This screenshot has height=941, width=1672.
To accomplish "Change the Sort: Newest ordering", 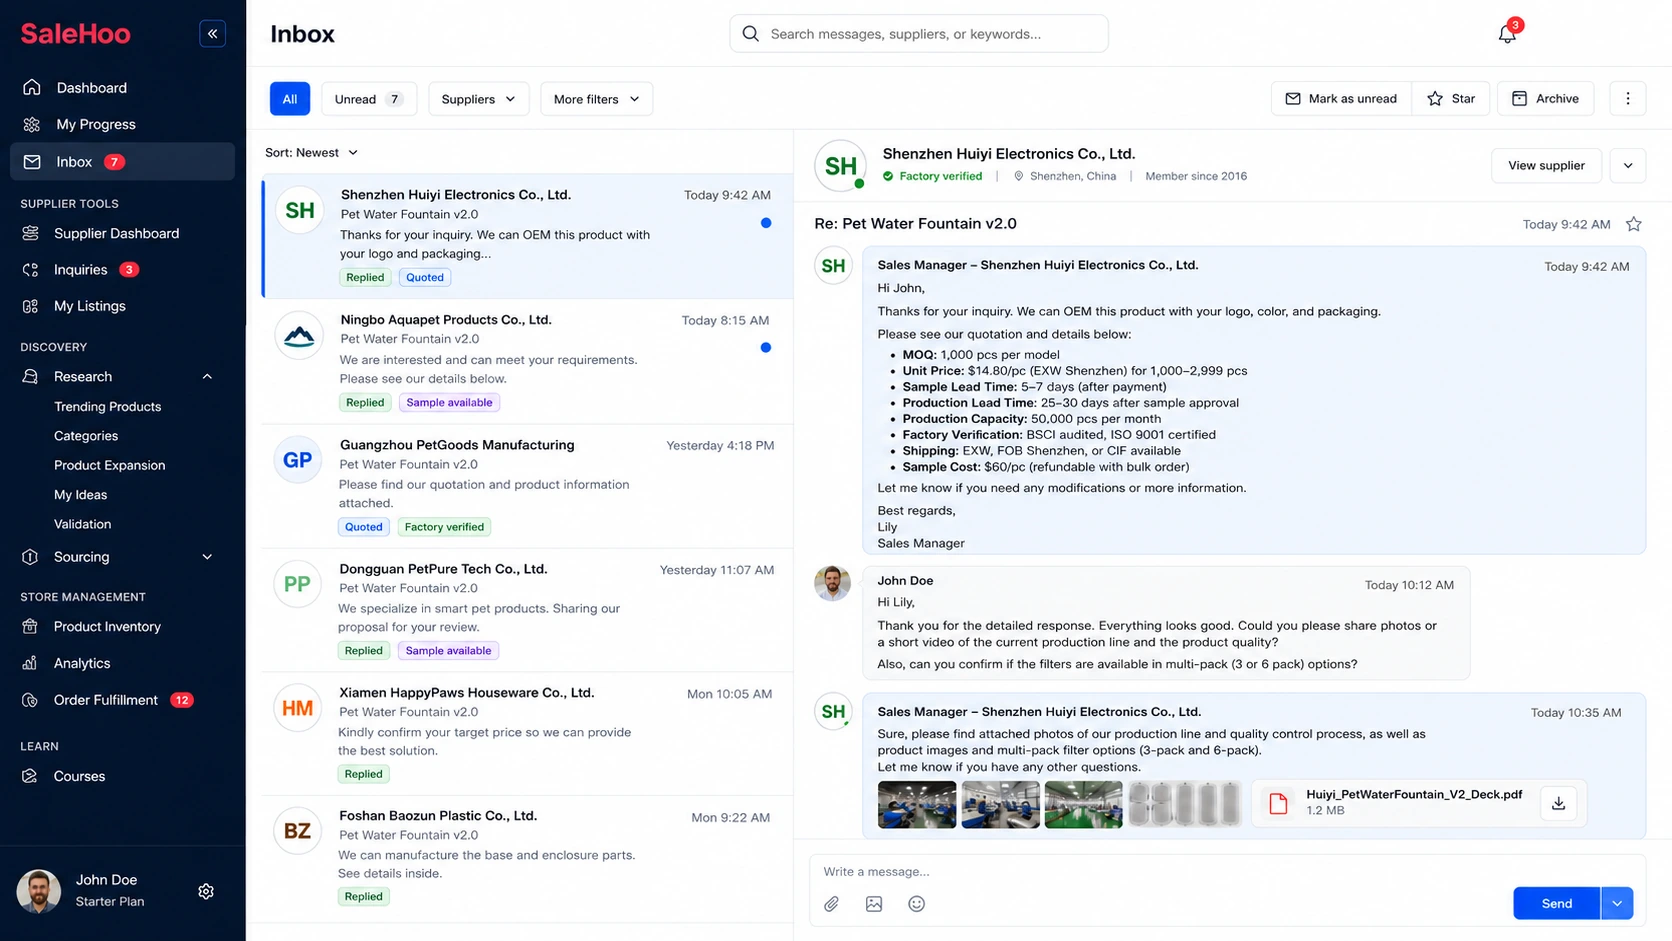I will coord(311,153).
